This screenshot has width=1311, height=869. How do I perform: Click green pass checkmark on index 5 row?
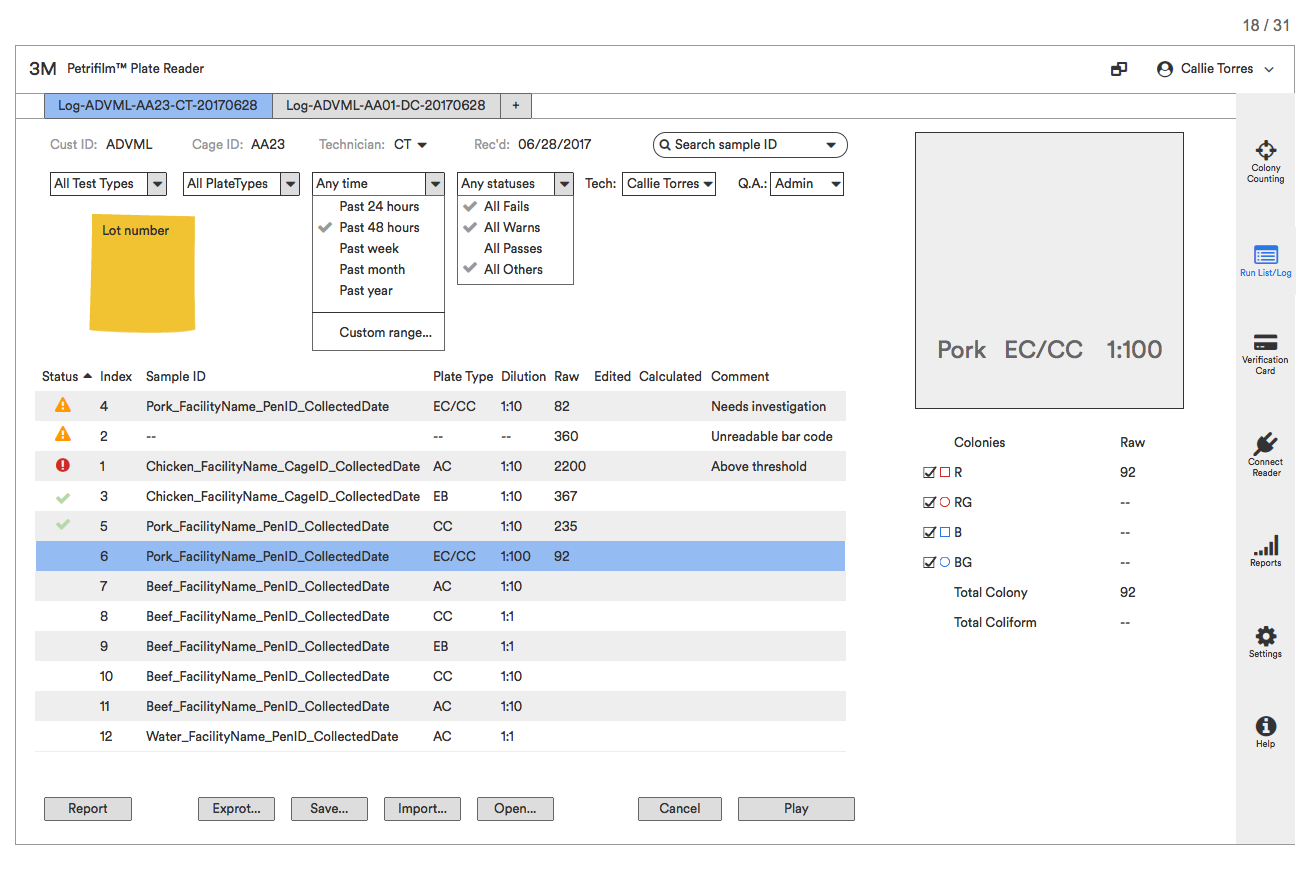[x=63, y=525]
